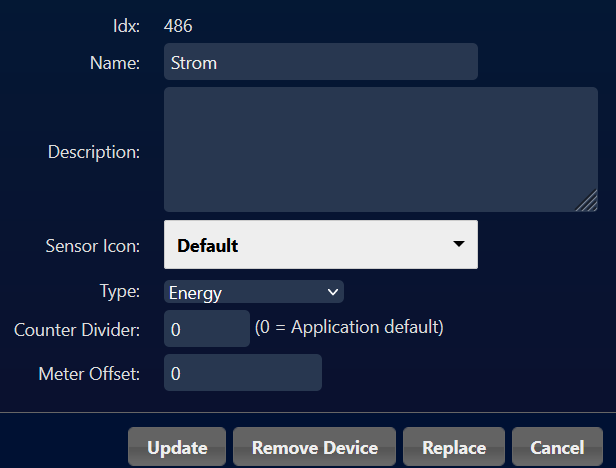
Task: Grab the Description textarea resize handle
Action: (587, 201)
